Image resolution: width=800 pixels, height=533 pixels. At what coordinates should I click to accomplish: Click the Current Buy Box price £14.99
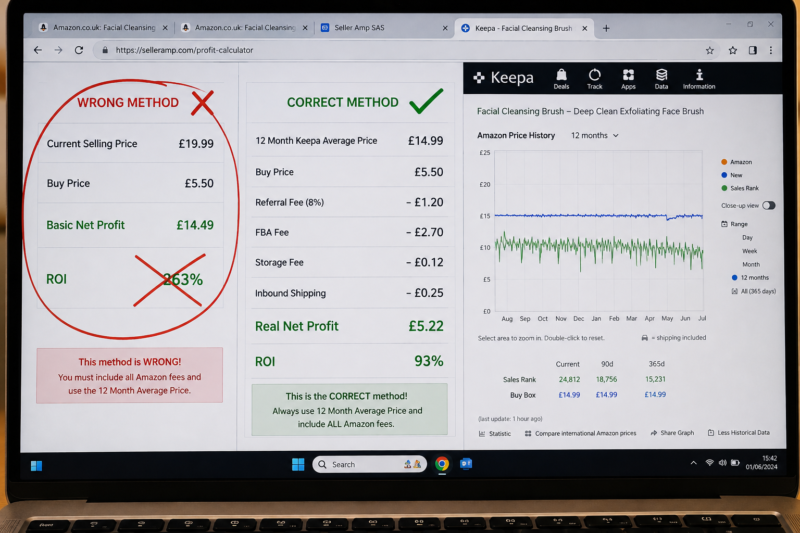(569, 394)
